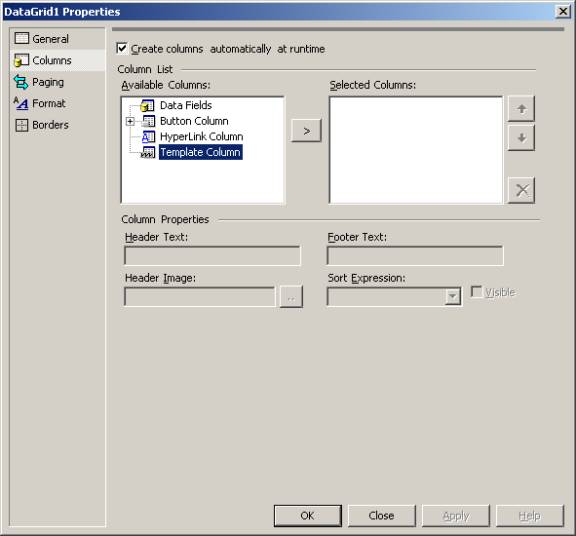576x536 pixels.
Task: Uncheck Create columns automatically at runtime
Action: pyautogui.click(x=122, y=48)
